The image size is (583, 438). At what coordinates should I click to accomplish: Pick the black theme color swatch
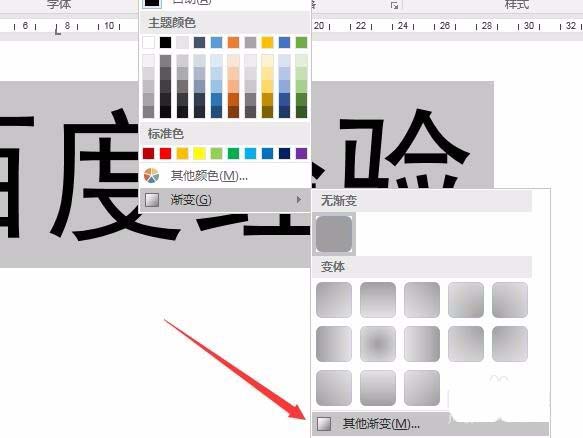165,42
